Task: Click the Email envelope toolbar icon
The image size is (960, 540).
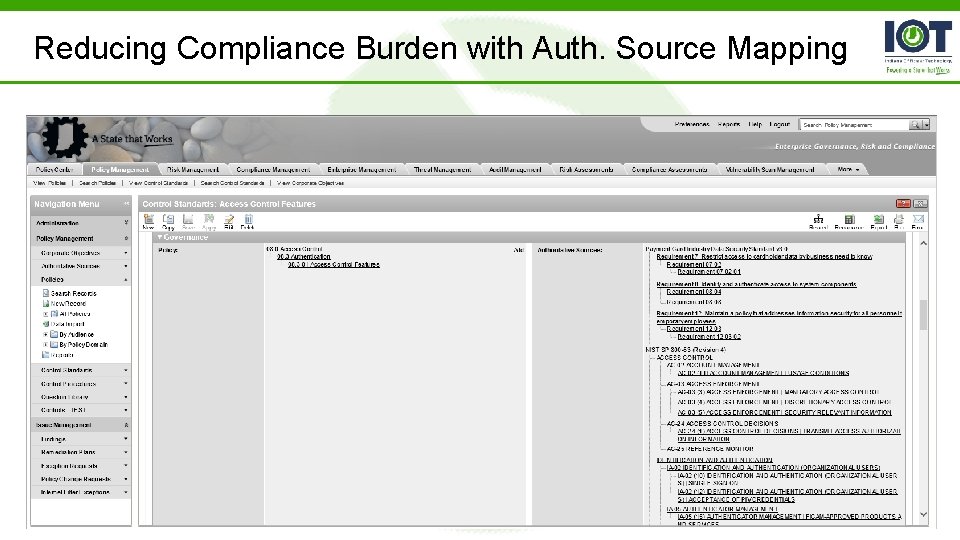Action: coord(918,219)
